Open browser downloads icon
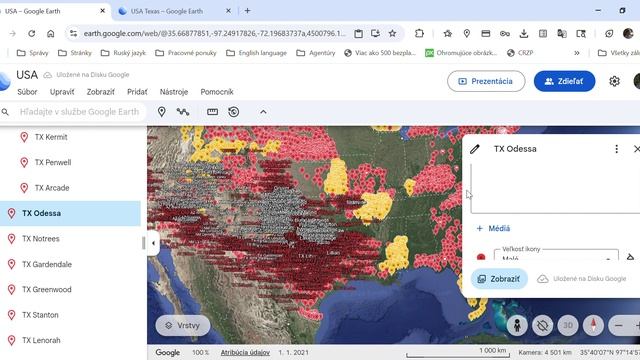640x360 pixels. (524, 33)
